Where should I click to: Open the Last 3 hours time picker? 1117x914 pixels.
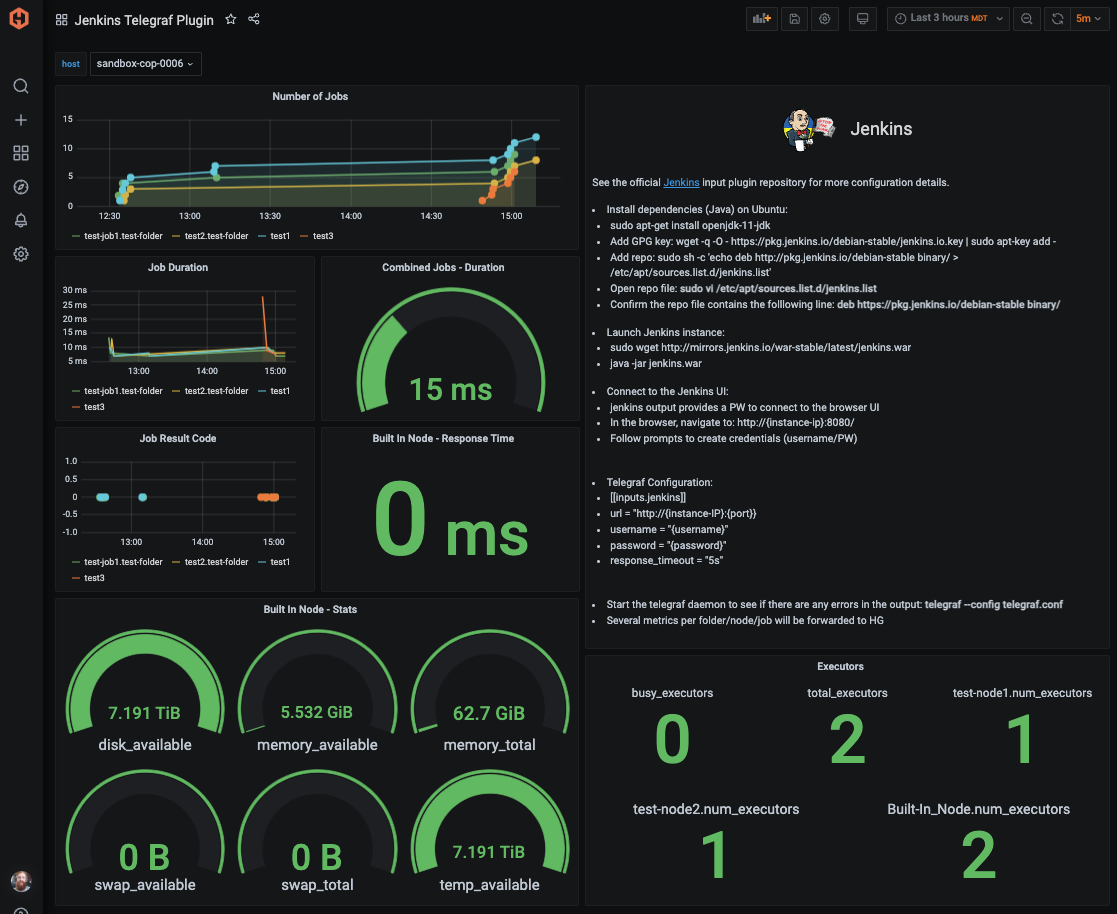pos(949,19)
